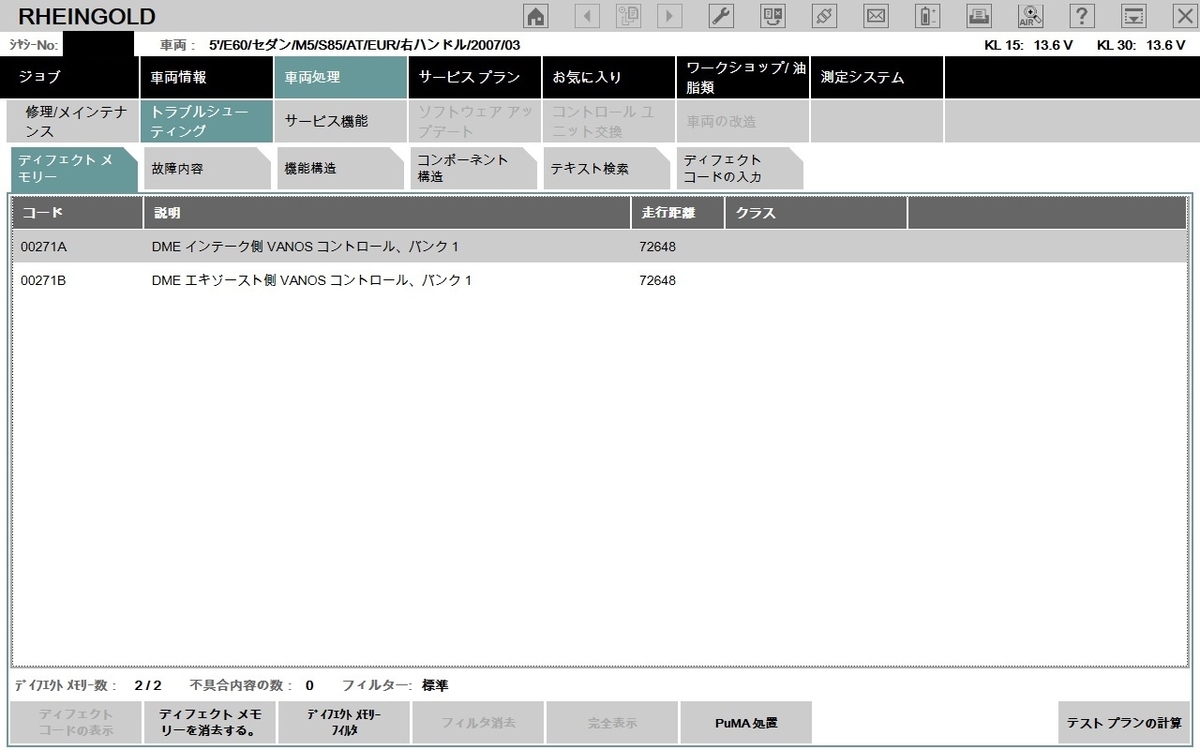Select 修理/メインテナンス sub-tab

coord(73,122)
